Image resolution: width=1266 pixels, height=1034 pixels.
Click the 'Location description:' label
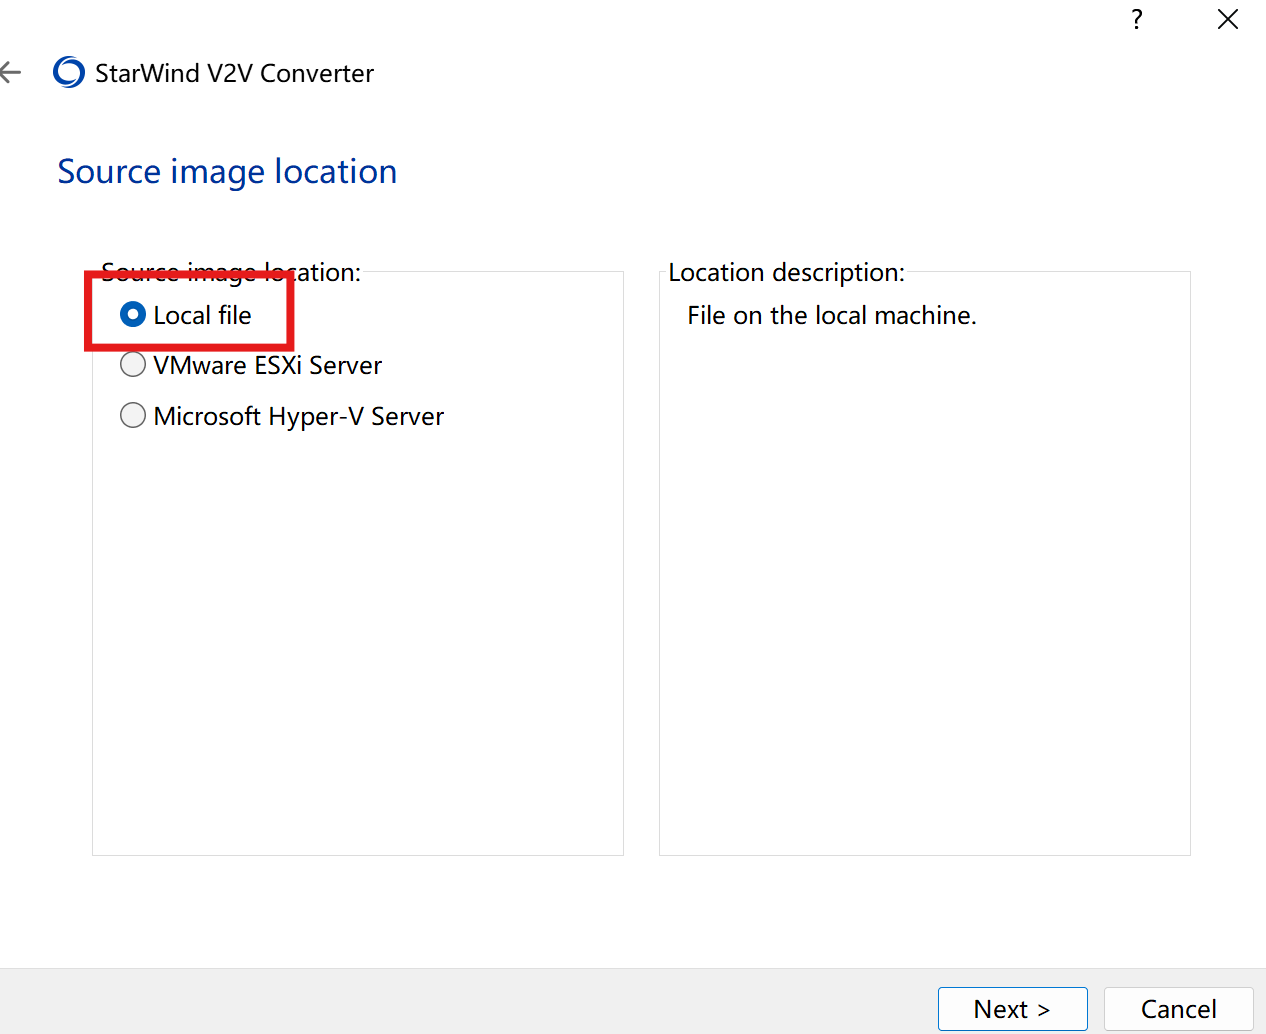786,272
